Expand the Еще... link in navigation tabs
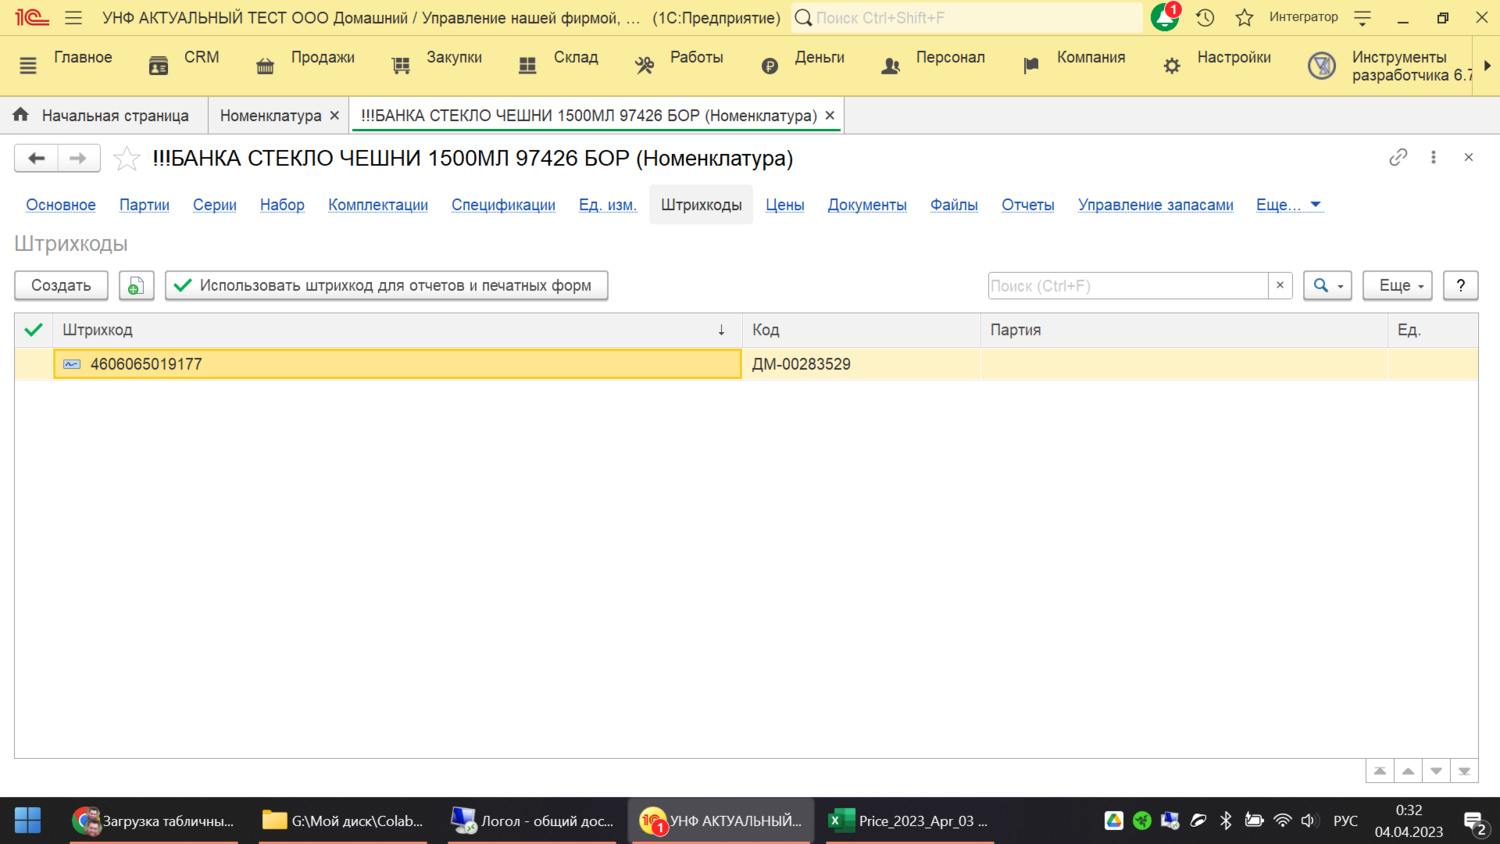1500x844 pixels. click(x=1288, y=205)
